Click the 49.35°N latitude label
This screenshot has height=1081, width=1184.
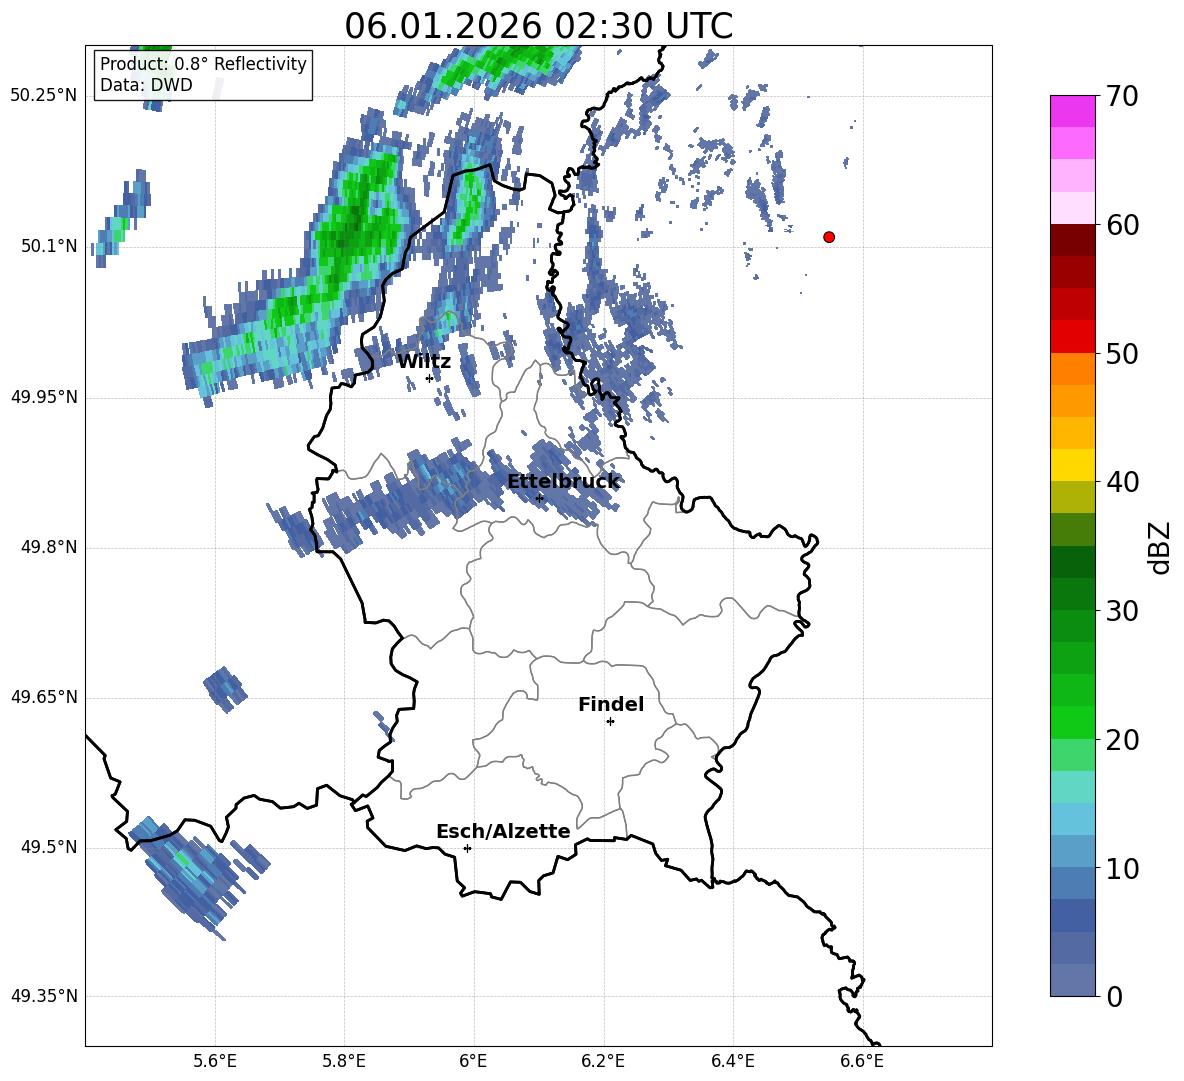44,996
